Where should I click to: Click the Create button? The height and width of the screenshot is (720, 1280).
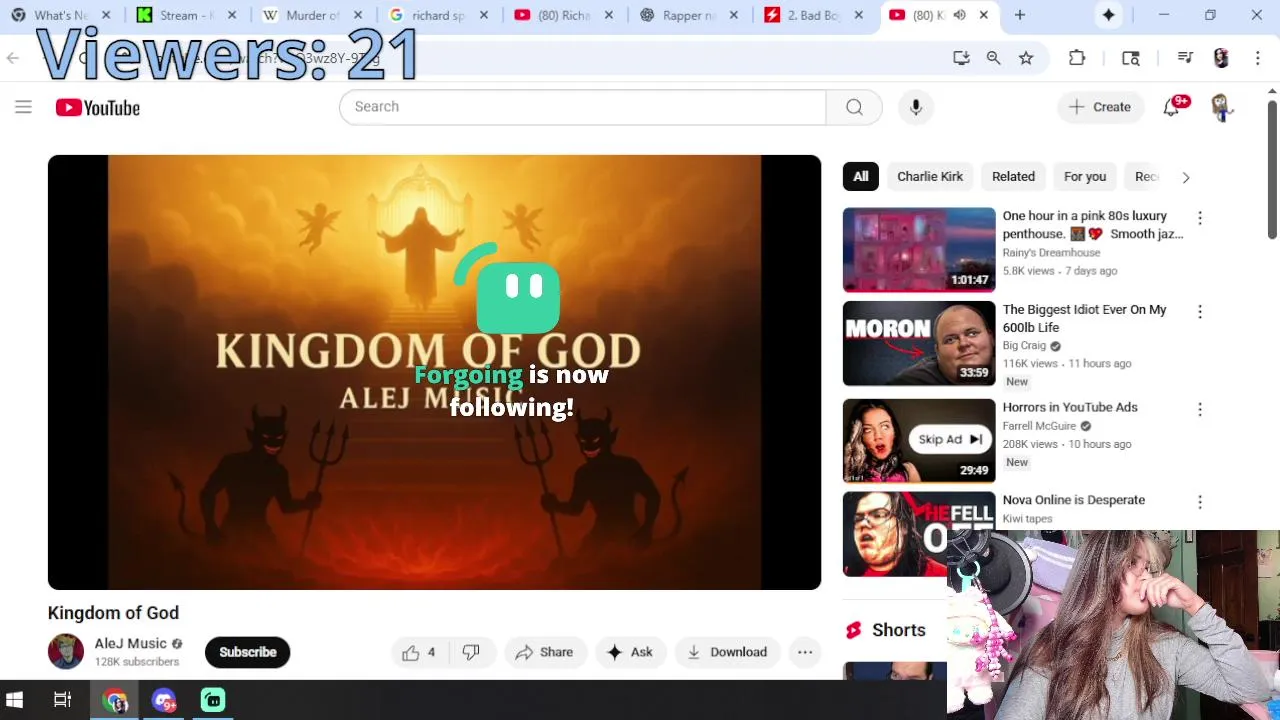pyautogui.click(x=1100, y=107)
